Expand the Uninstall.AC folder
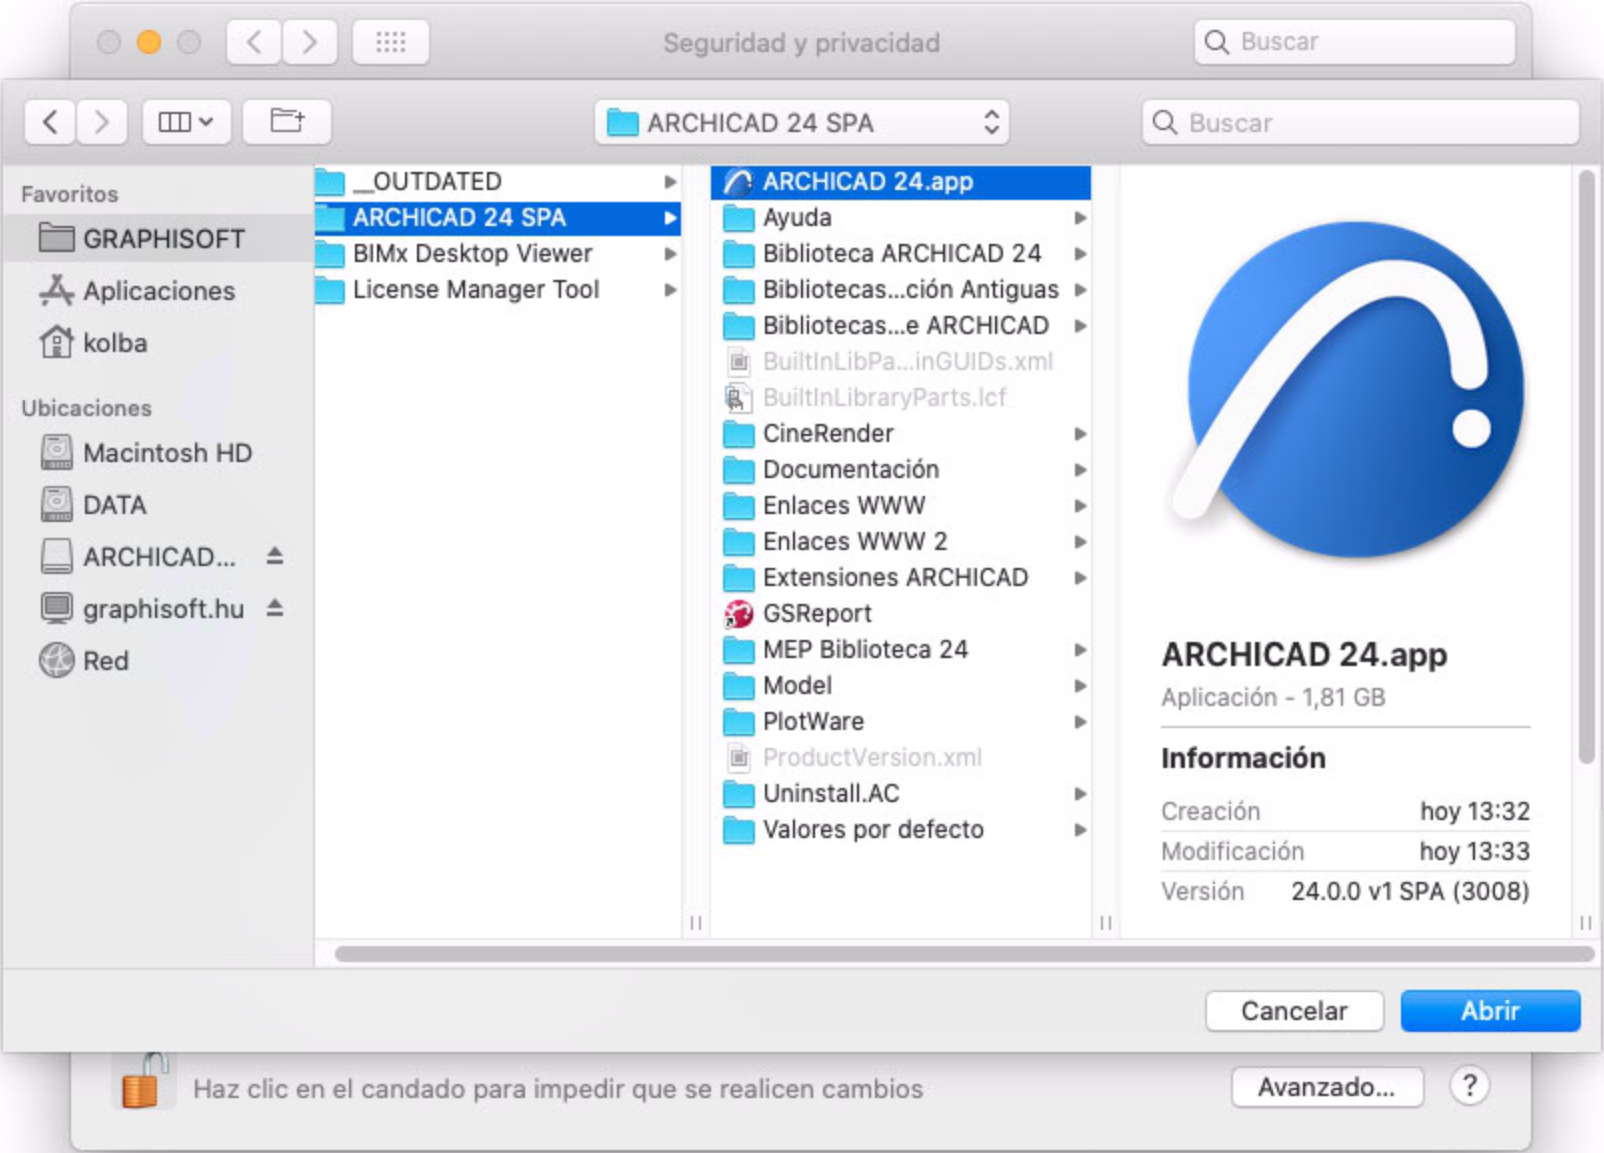 [1081, 793]
